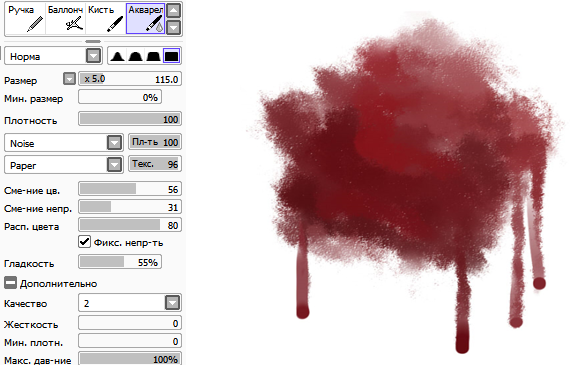
Task: Select the Ручка pen tool
Action: pos(25,19)
